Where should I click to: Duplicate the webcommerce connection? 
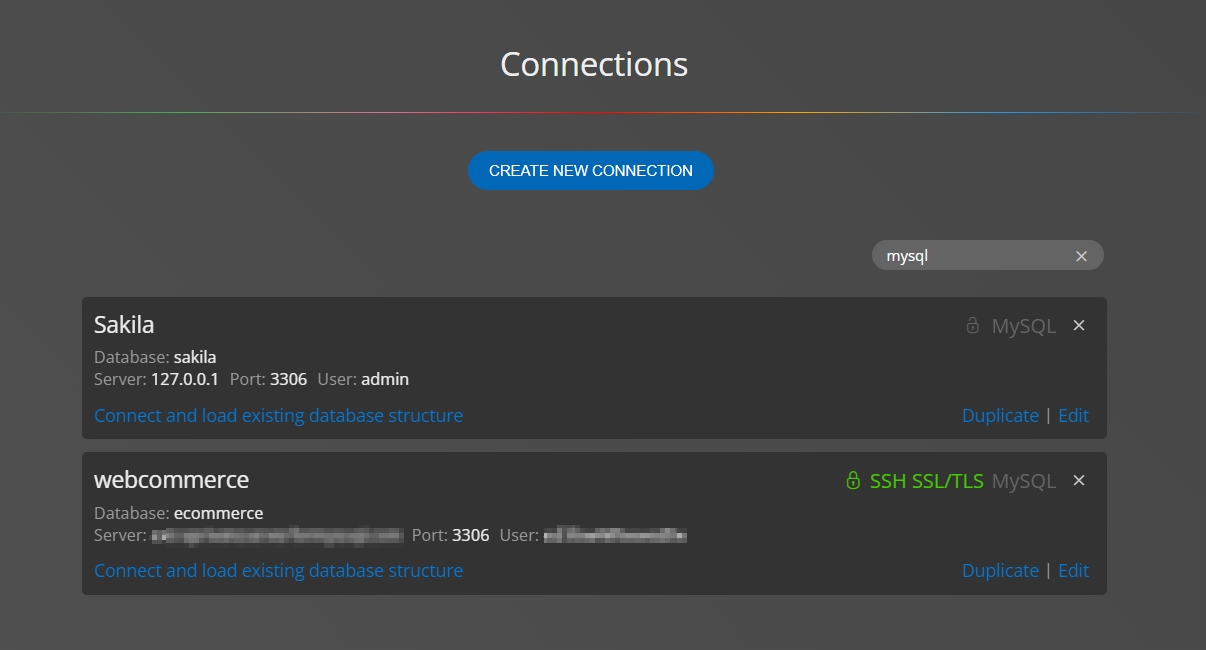1000,570
